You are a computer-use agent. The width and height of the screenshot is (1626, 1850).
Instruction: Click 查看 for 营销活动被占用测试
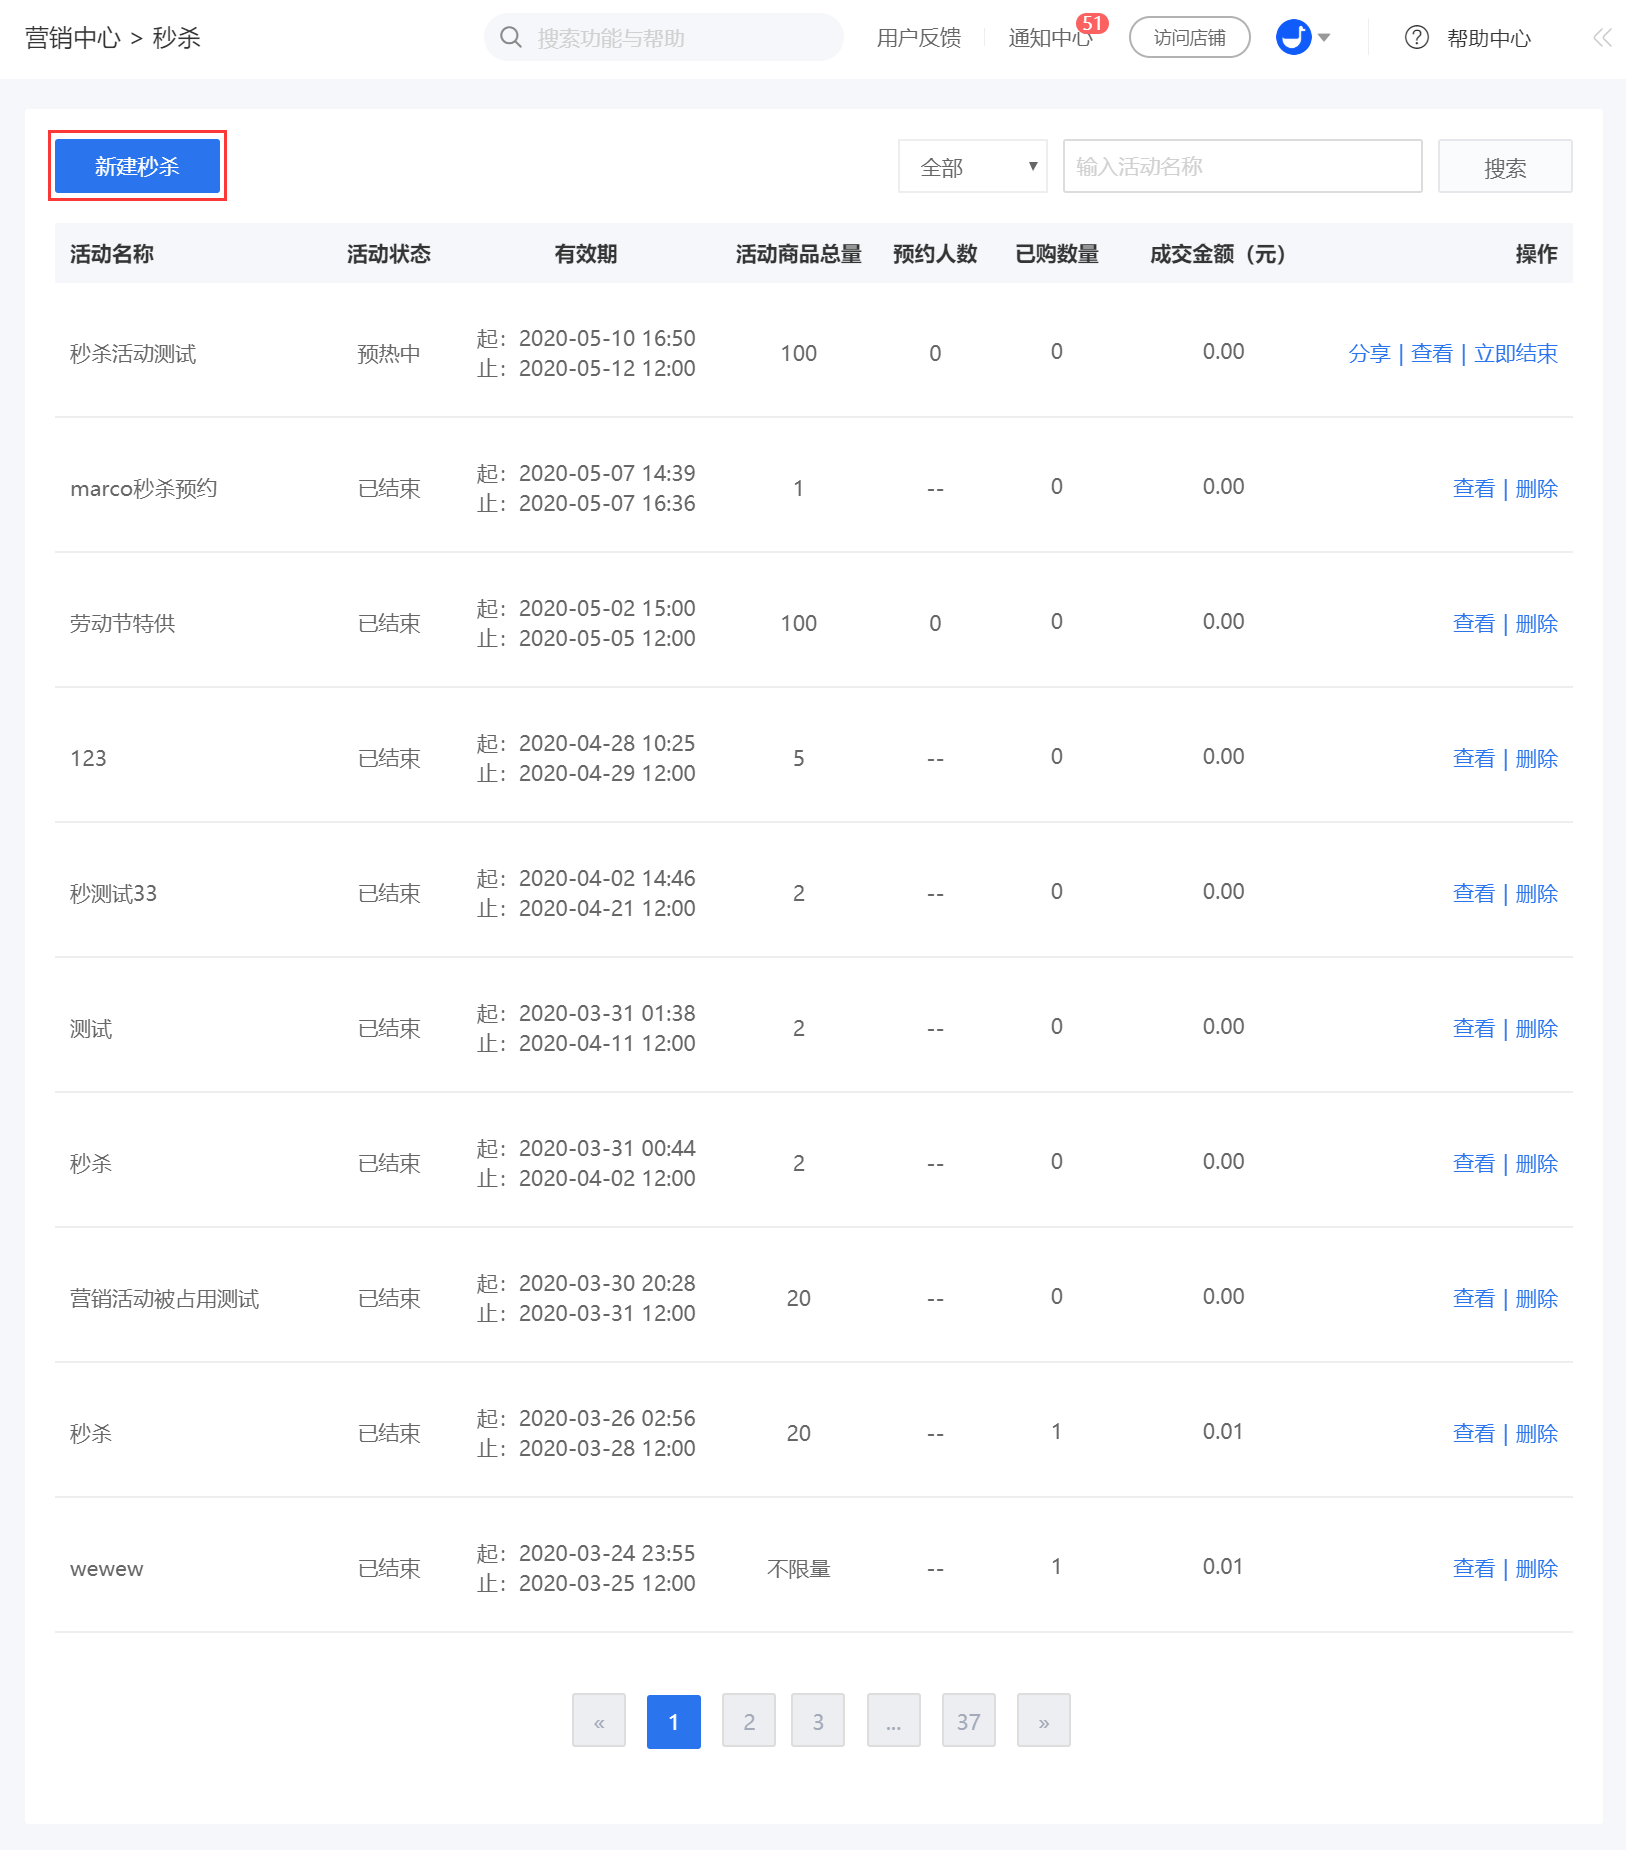[1473, 1298]
